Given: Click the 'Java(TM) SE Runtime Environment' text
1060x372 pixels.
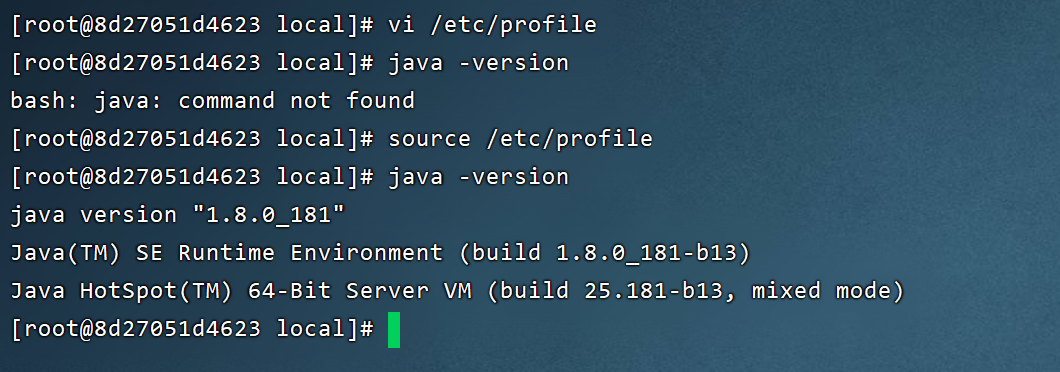Looking at the screenshot, I should pos(227,253).
